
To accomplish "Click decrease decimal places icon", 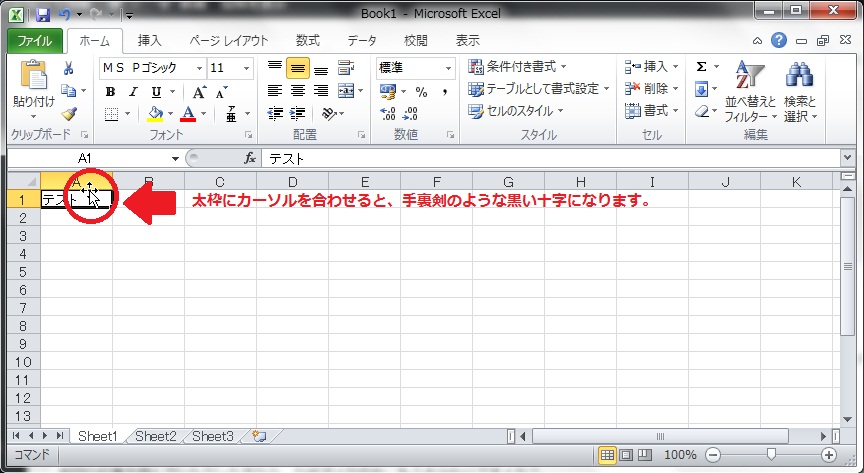I will pyautogui.click(x=411, y=114).
